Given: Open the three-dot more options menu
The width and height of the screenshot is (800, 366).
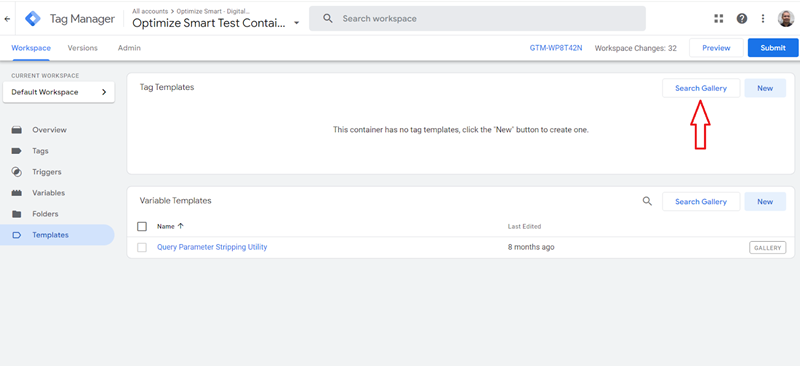Looking at the screenshot, I should (x=763, y=18).
